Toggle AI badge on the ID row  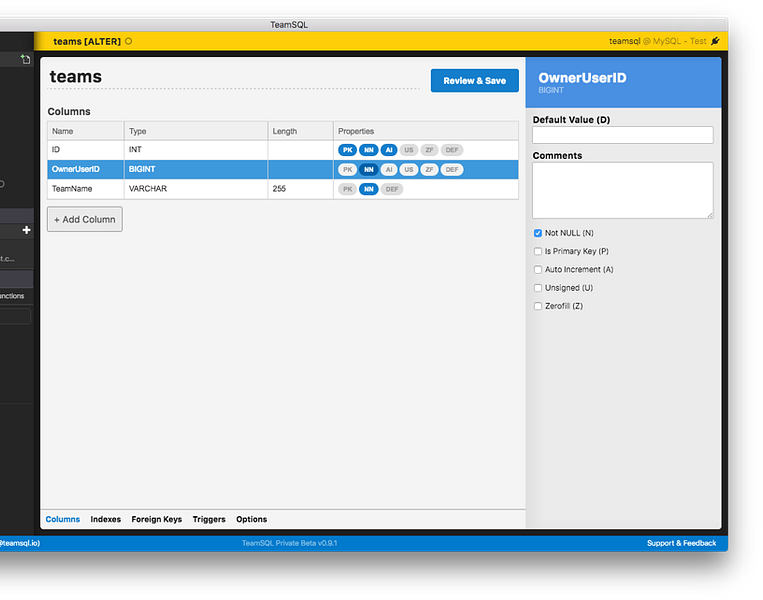coord(389,150)
